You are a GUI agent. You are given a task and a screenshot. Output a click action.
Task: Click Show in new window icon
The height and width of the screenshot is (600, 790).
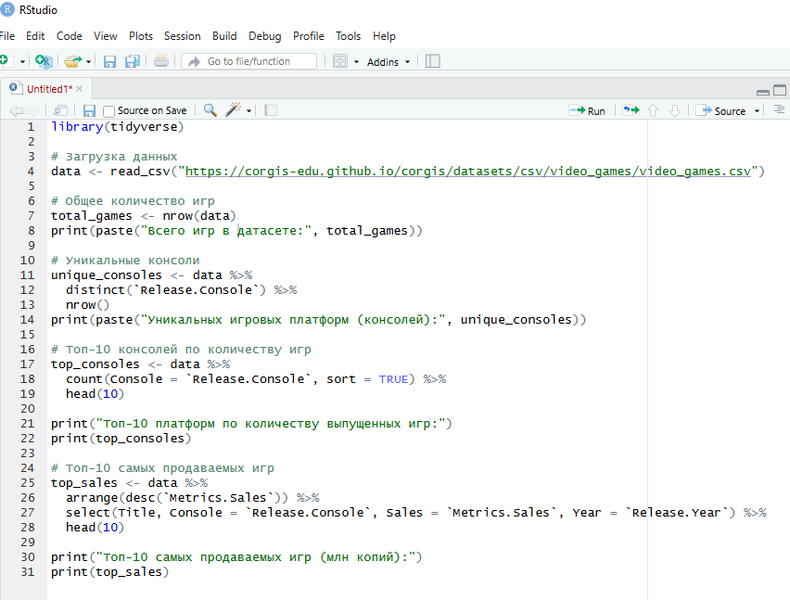pyautogui.click(x=60, y=110)
